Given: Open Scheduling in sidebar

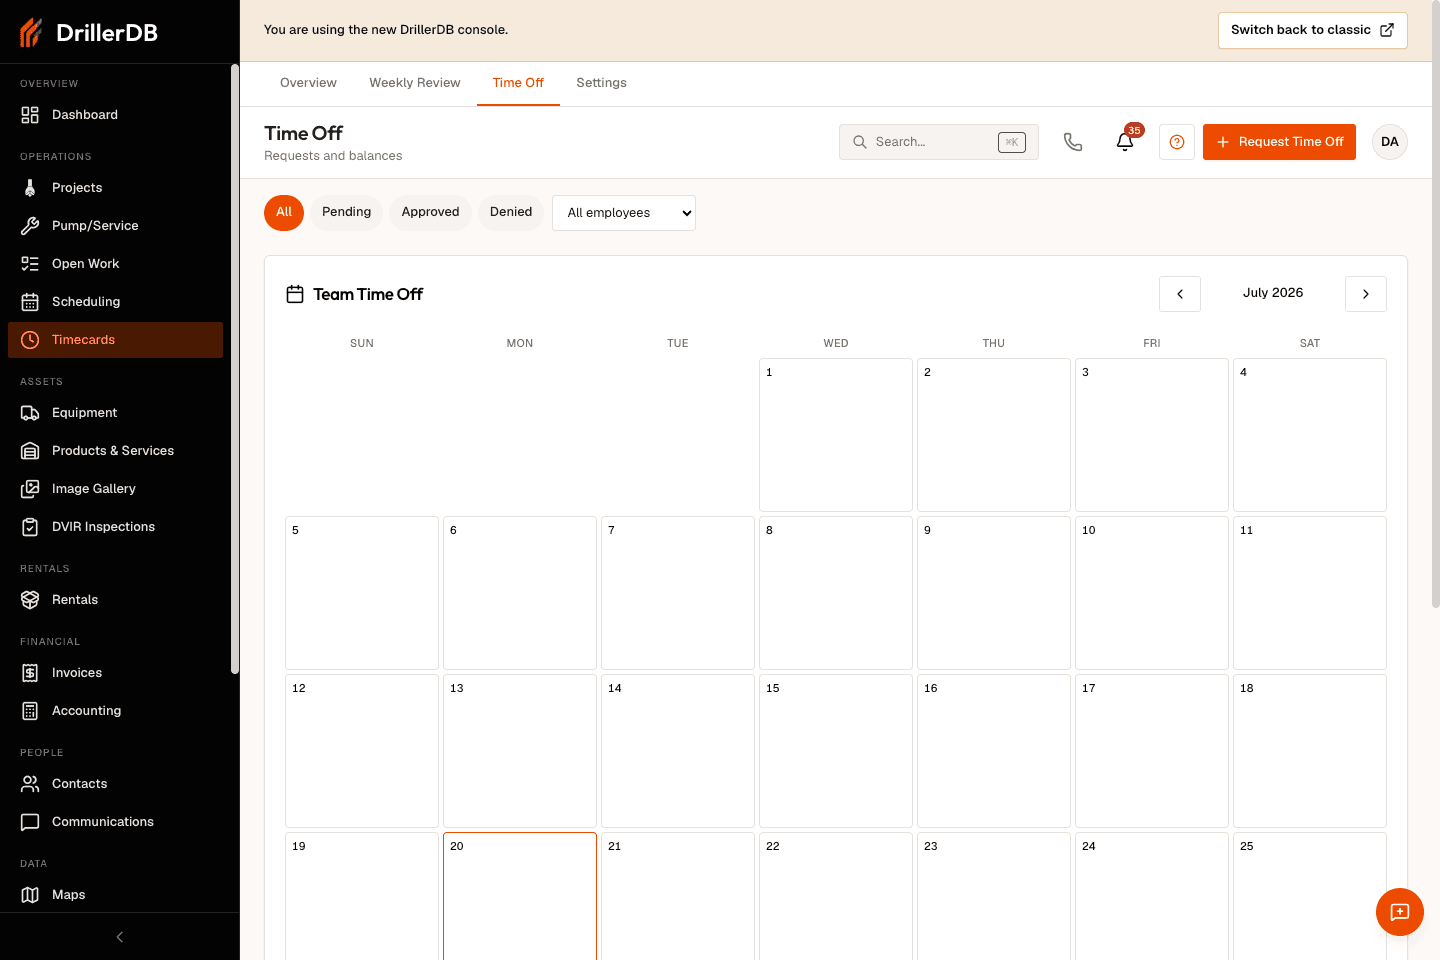Looking at the screenshot, I should [x=115, y=302].
